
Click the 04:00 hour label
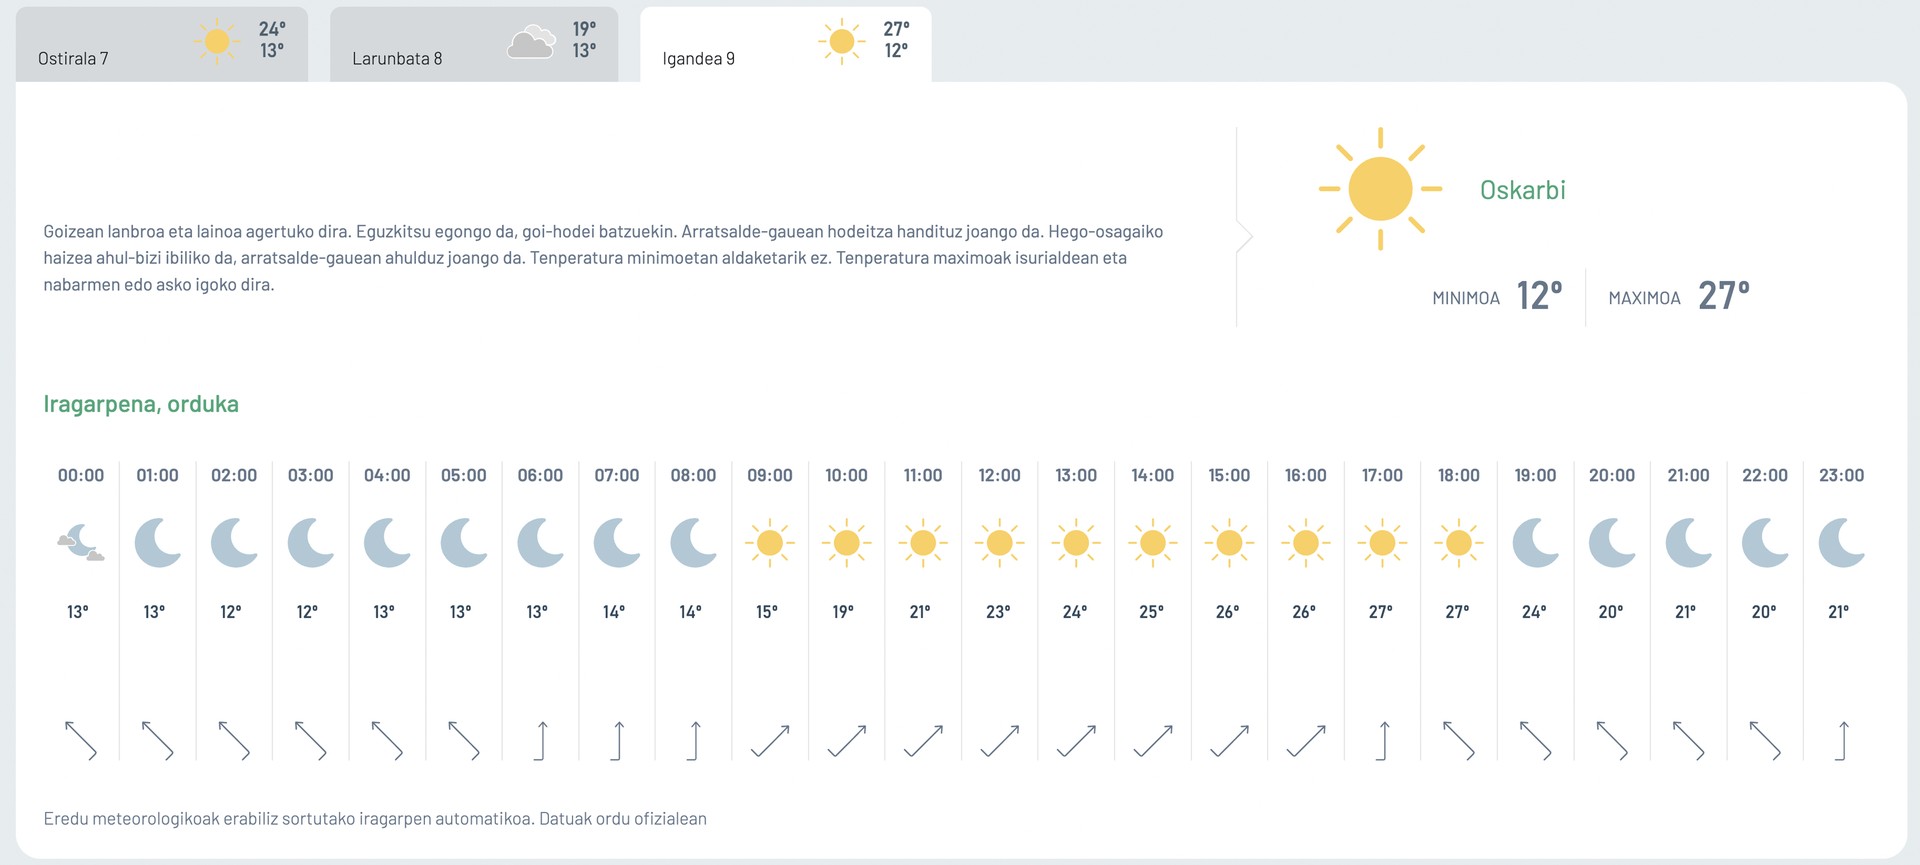[x=387, y=476]
